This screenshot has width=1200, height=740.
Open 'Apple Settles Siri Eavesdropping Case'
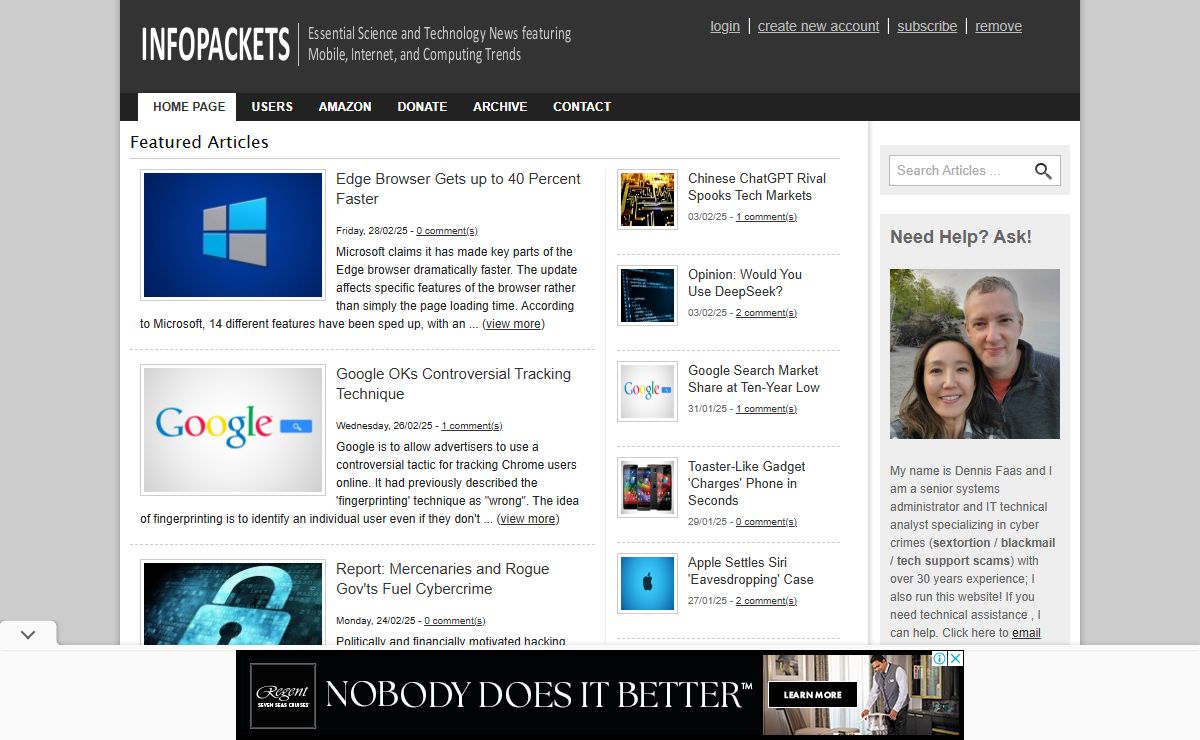(751, 571)
